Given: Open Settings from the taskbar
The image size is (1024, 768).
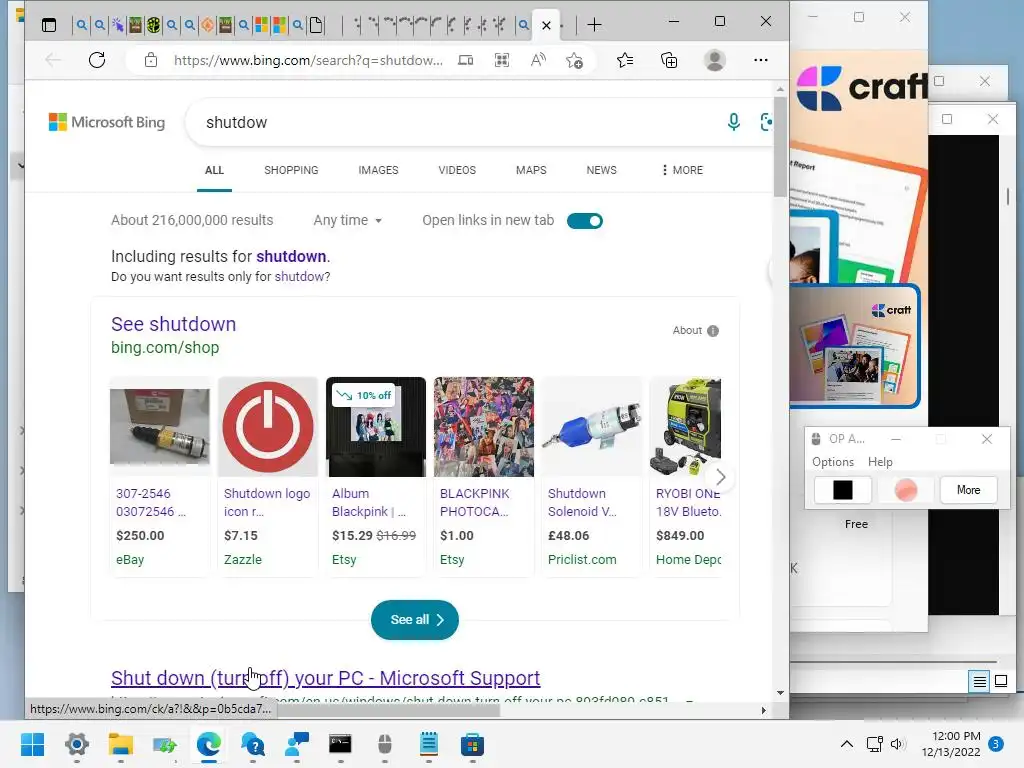Looking at the screenshot, I should 76,744.
